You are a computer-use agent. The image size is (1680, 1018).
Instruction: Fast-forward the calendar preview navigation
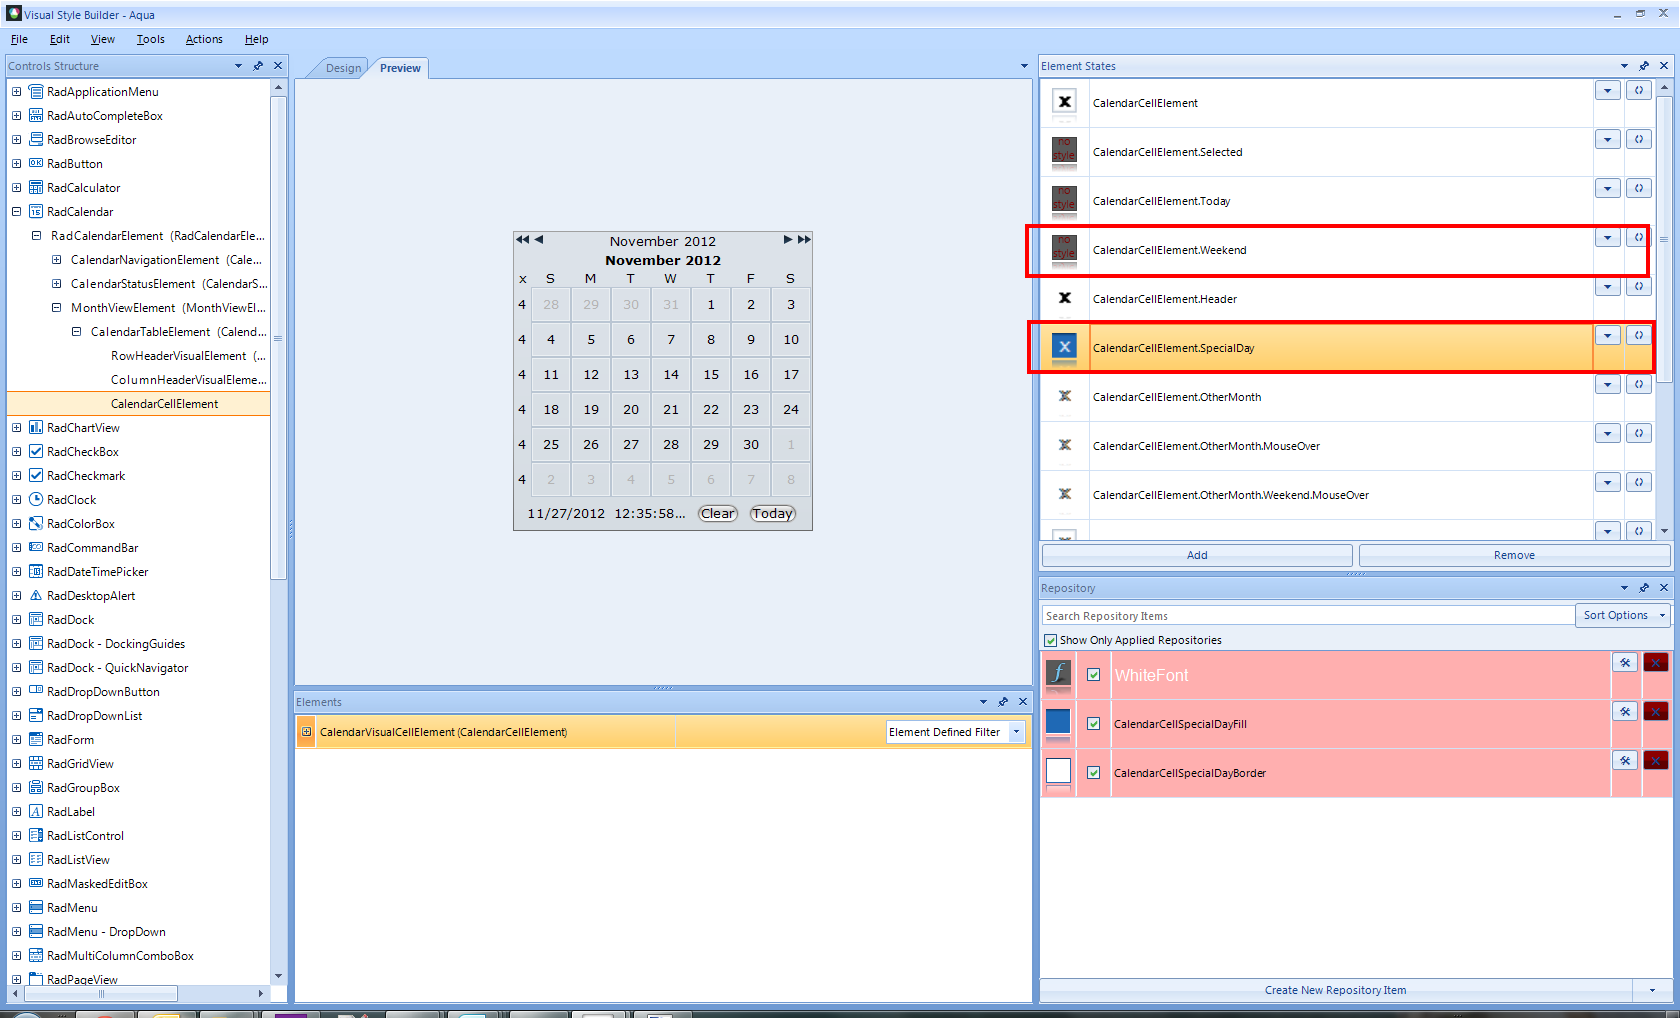pyautogui.click(x=804, y=240)
